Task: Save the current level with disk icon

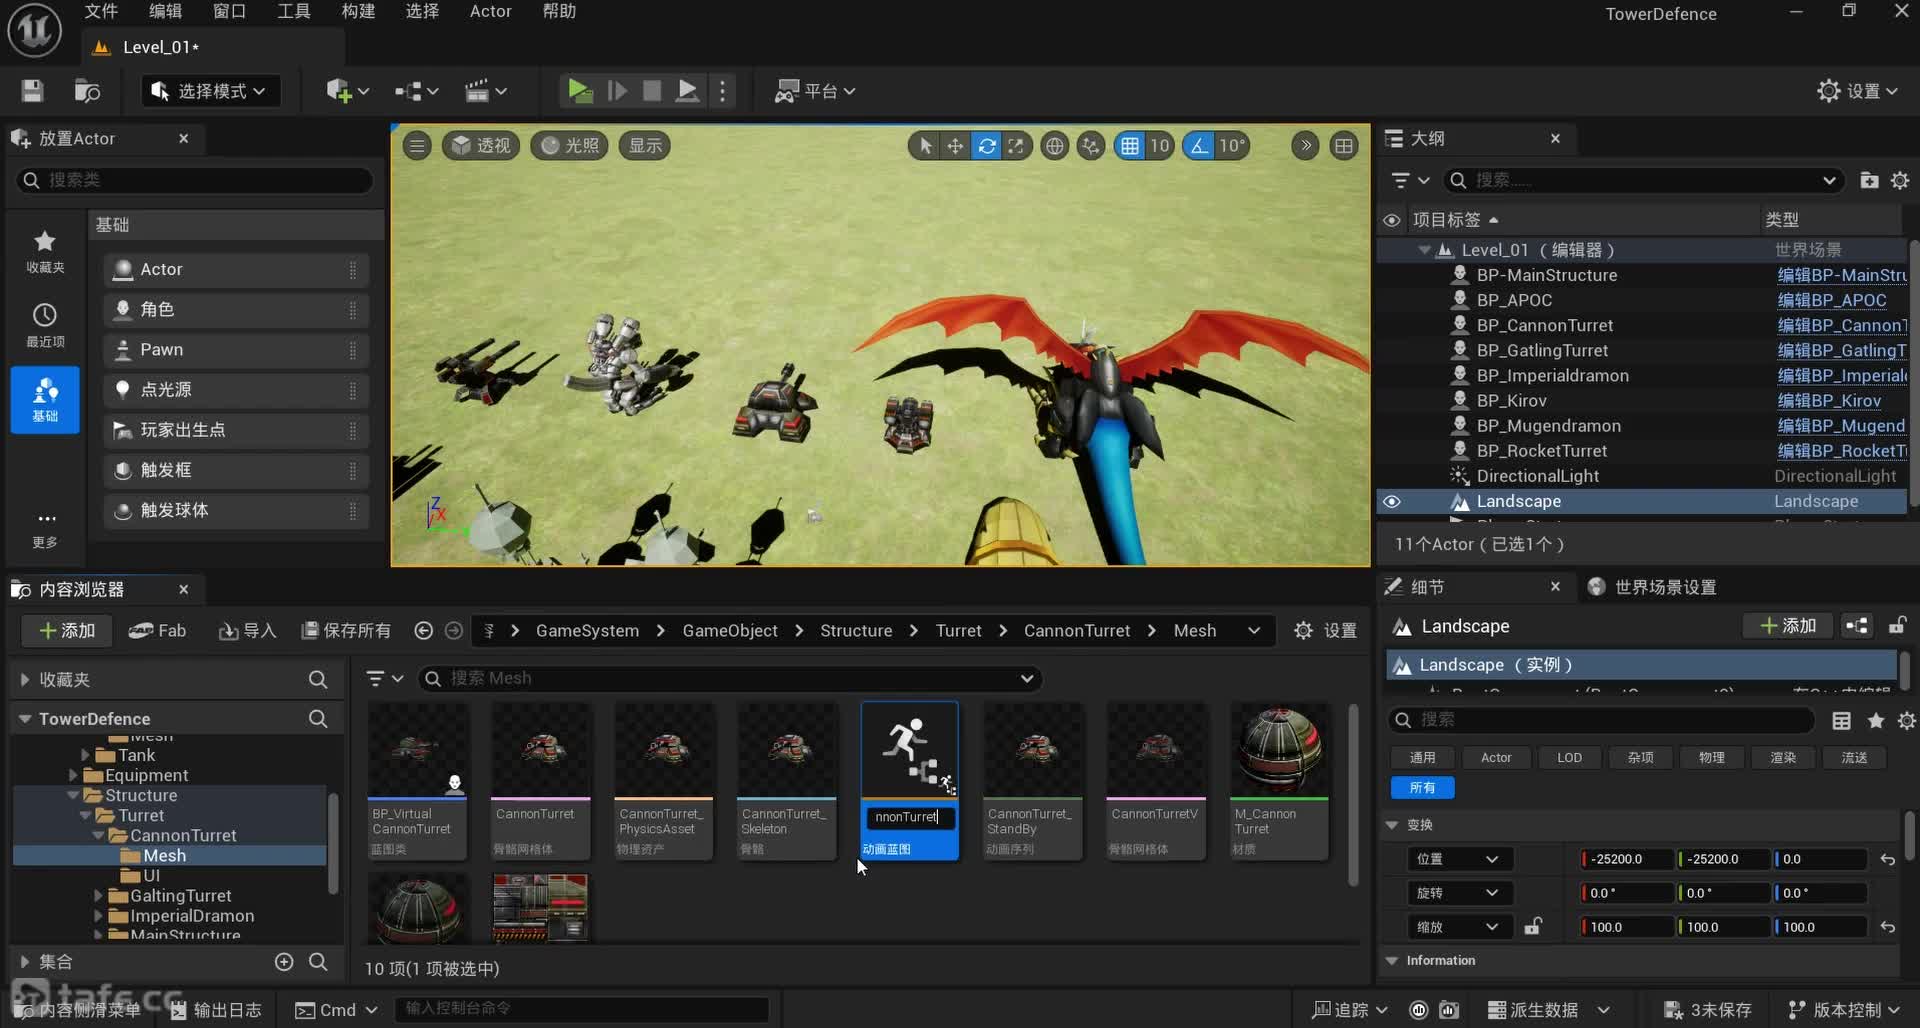Action: point(33,91)
